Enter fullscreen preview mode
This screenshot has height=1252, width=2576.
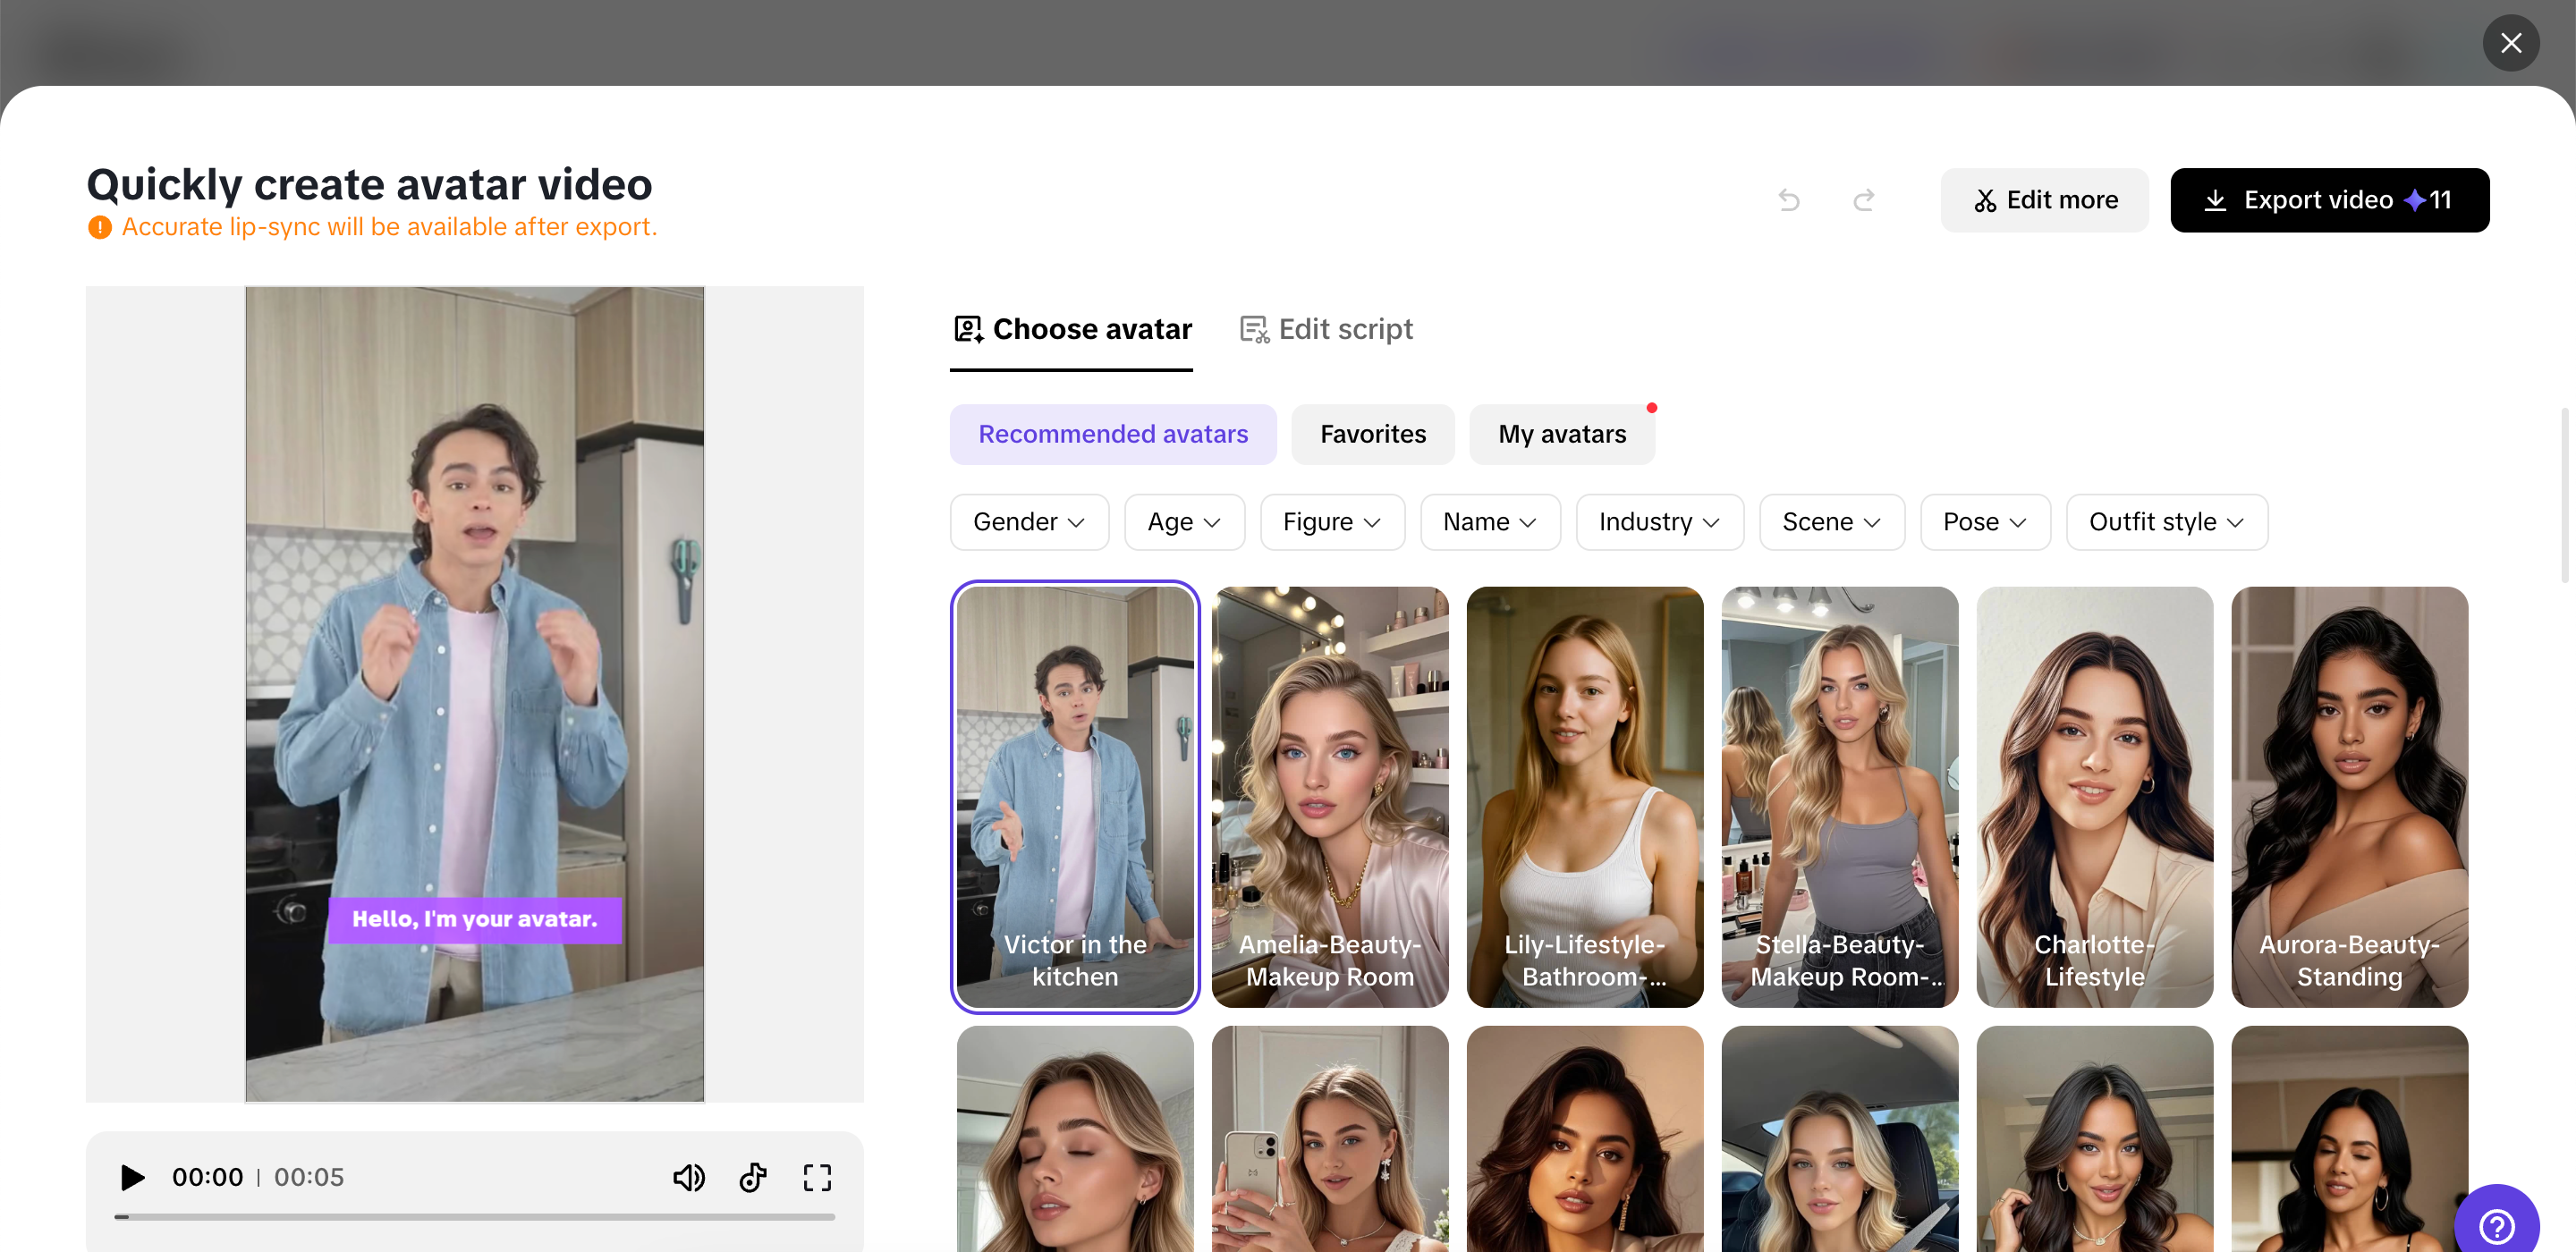pos(817,1177)
